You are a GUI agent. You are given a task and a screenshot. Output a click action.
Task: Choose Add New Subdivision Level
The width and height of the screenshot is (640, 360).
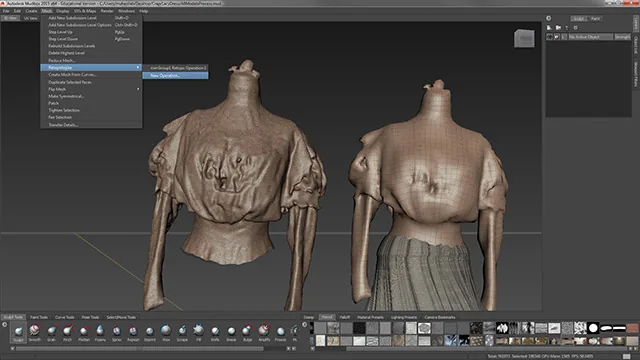tap(91, 18)
